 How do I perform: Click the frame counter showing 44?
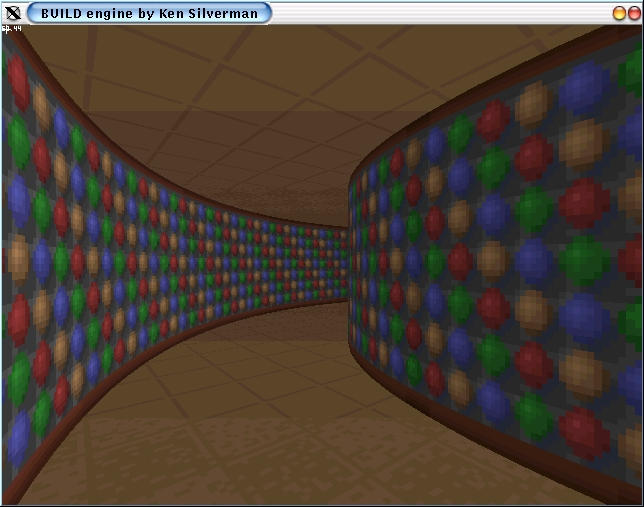(12, 28)
